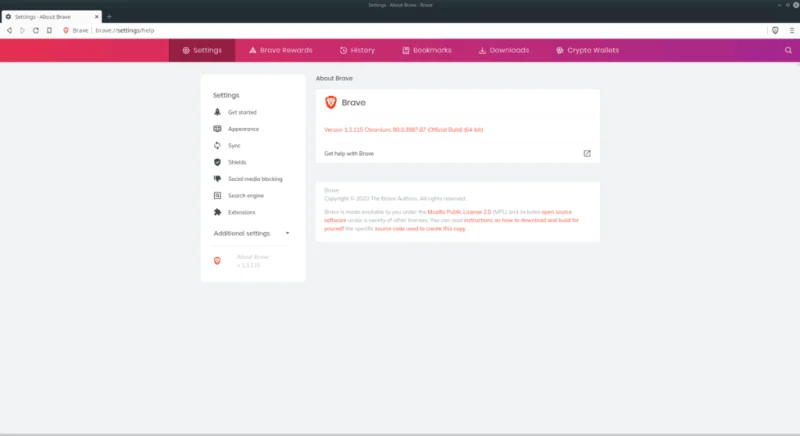The height and width of the screenshot is (436, 800).
Task: Open the Brave Rewards tab
Action: pos(281,50)
